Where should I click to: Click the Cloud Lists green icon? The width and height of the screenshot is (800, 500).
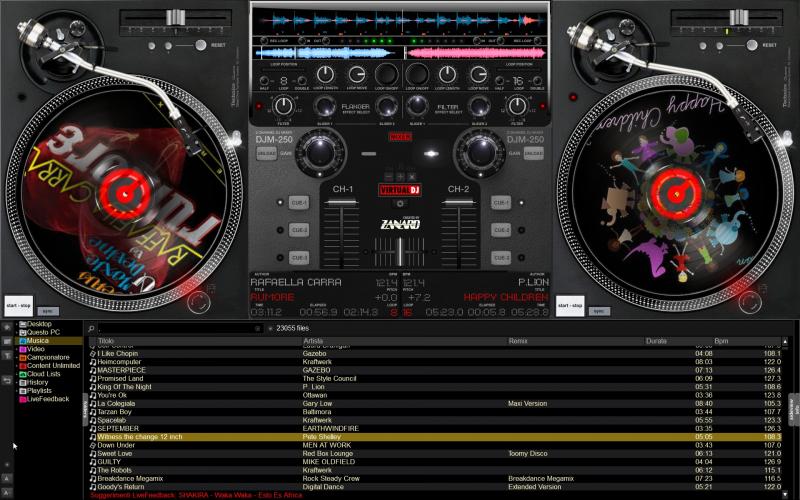22,374
